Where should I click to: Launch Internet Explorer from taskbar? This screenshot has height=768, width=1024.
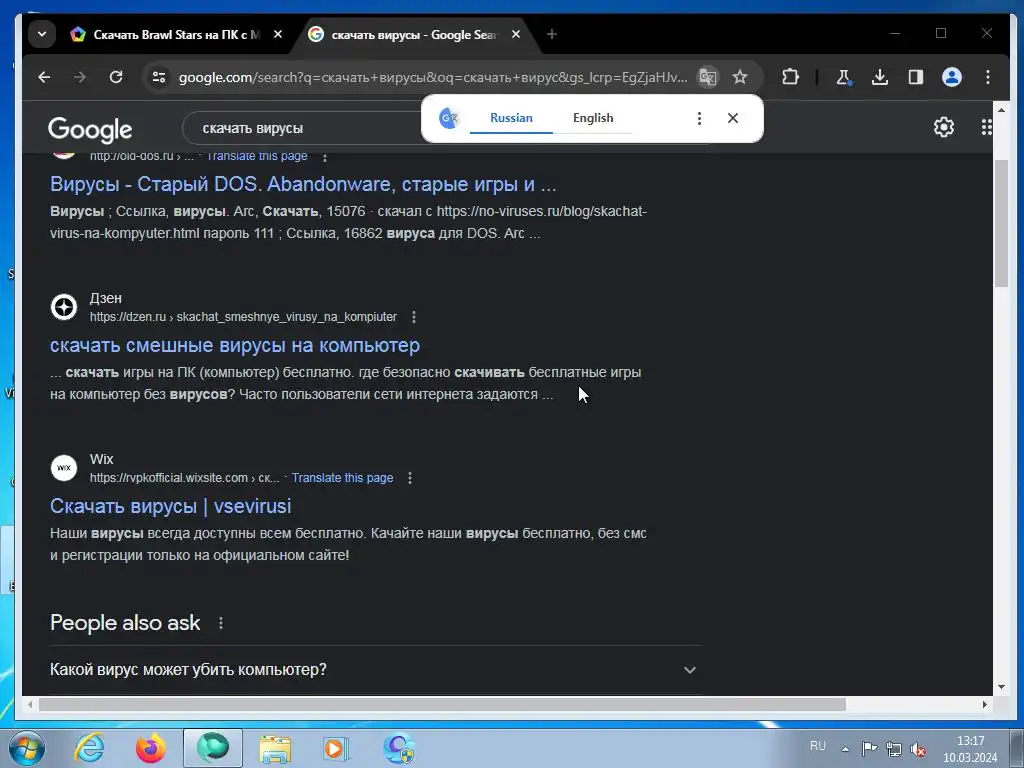[89, 748]
